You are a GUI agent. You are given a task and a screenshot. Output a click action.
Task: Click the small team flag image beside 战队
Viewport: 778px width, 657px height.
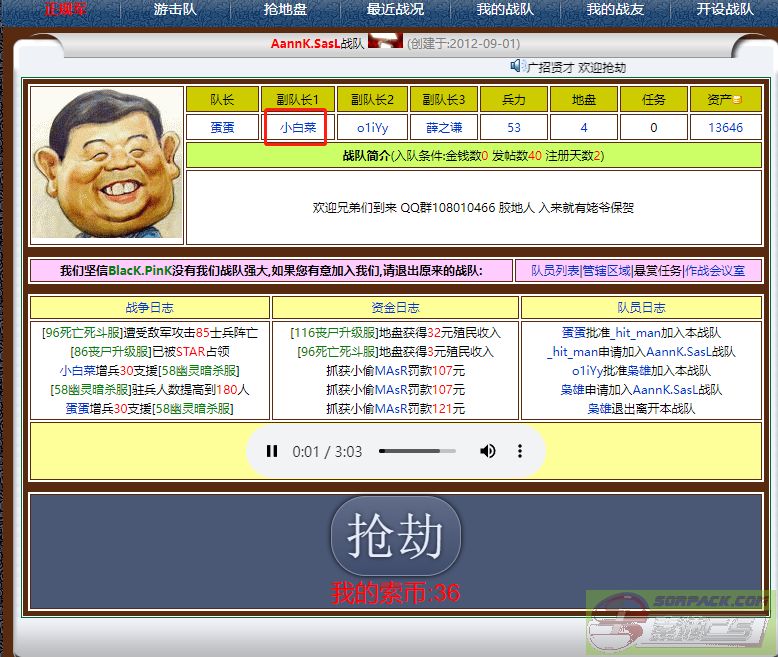click(x=385, y=42)
